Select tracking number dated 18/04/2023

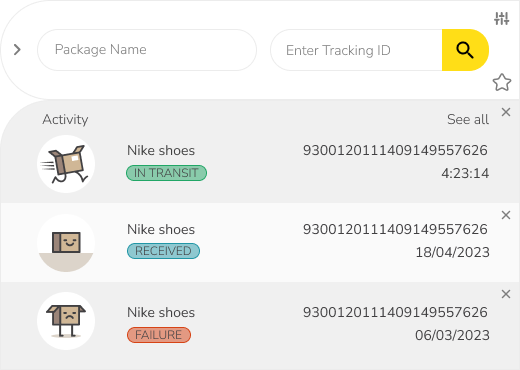click(395, 229)
